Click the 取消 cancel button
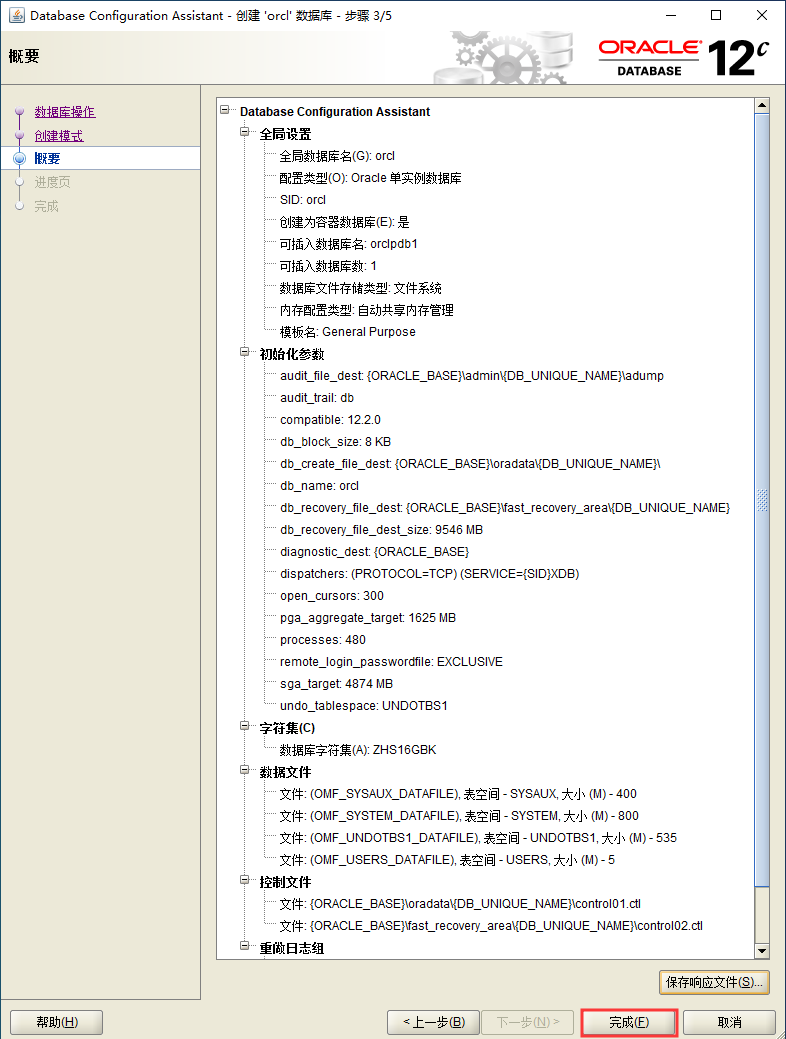786x1039 pixels. (x=729, y=1022)
